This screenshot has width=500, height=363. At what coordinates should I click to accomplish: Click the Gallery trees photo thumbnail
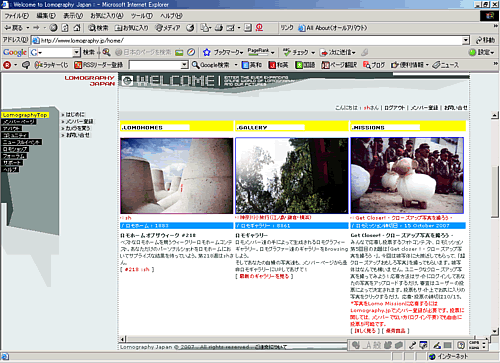click(x=292, y=176)
